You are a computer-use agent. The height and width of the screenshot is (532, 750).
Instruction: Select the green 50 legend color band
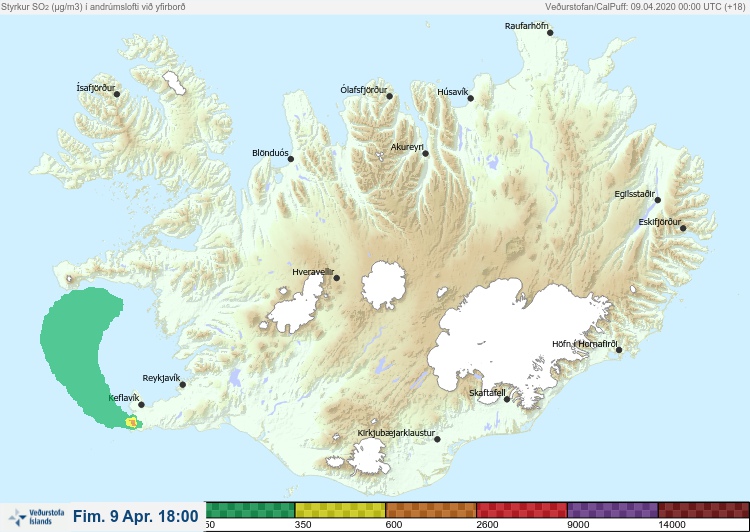point(250,510)
